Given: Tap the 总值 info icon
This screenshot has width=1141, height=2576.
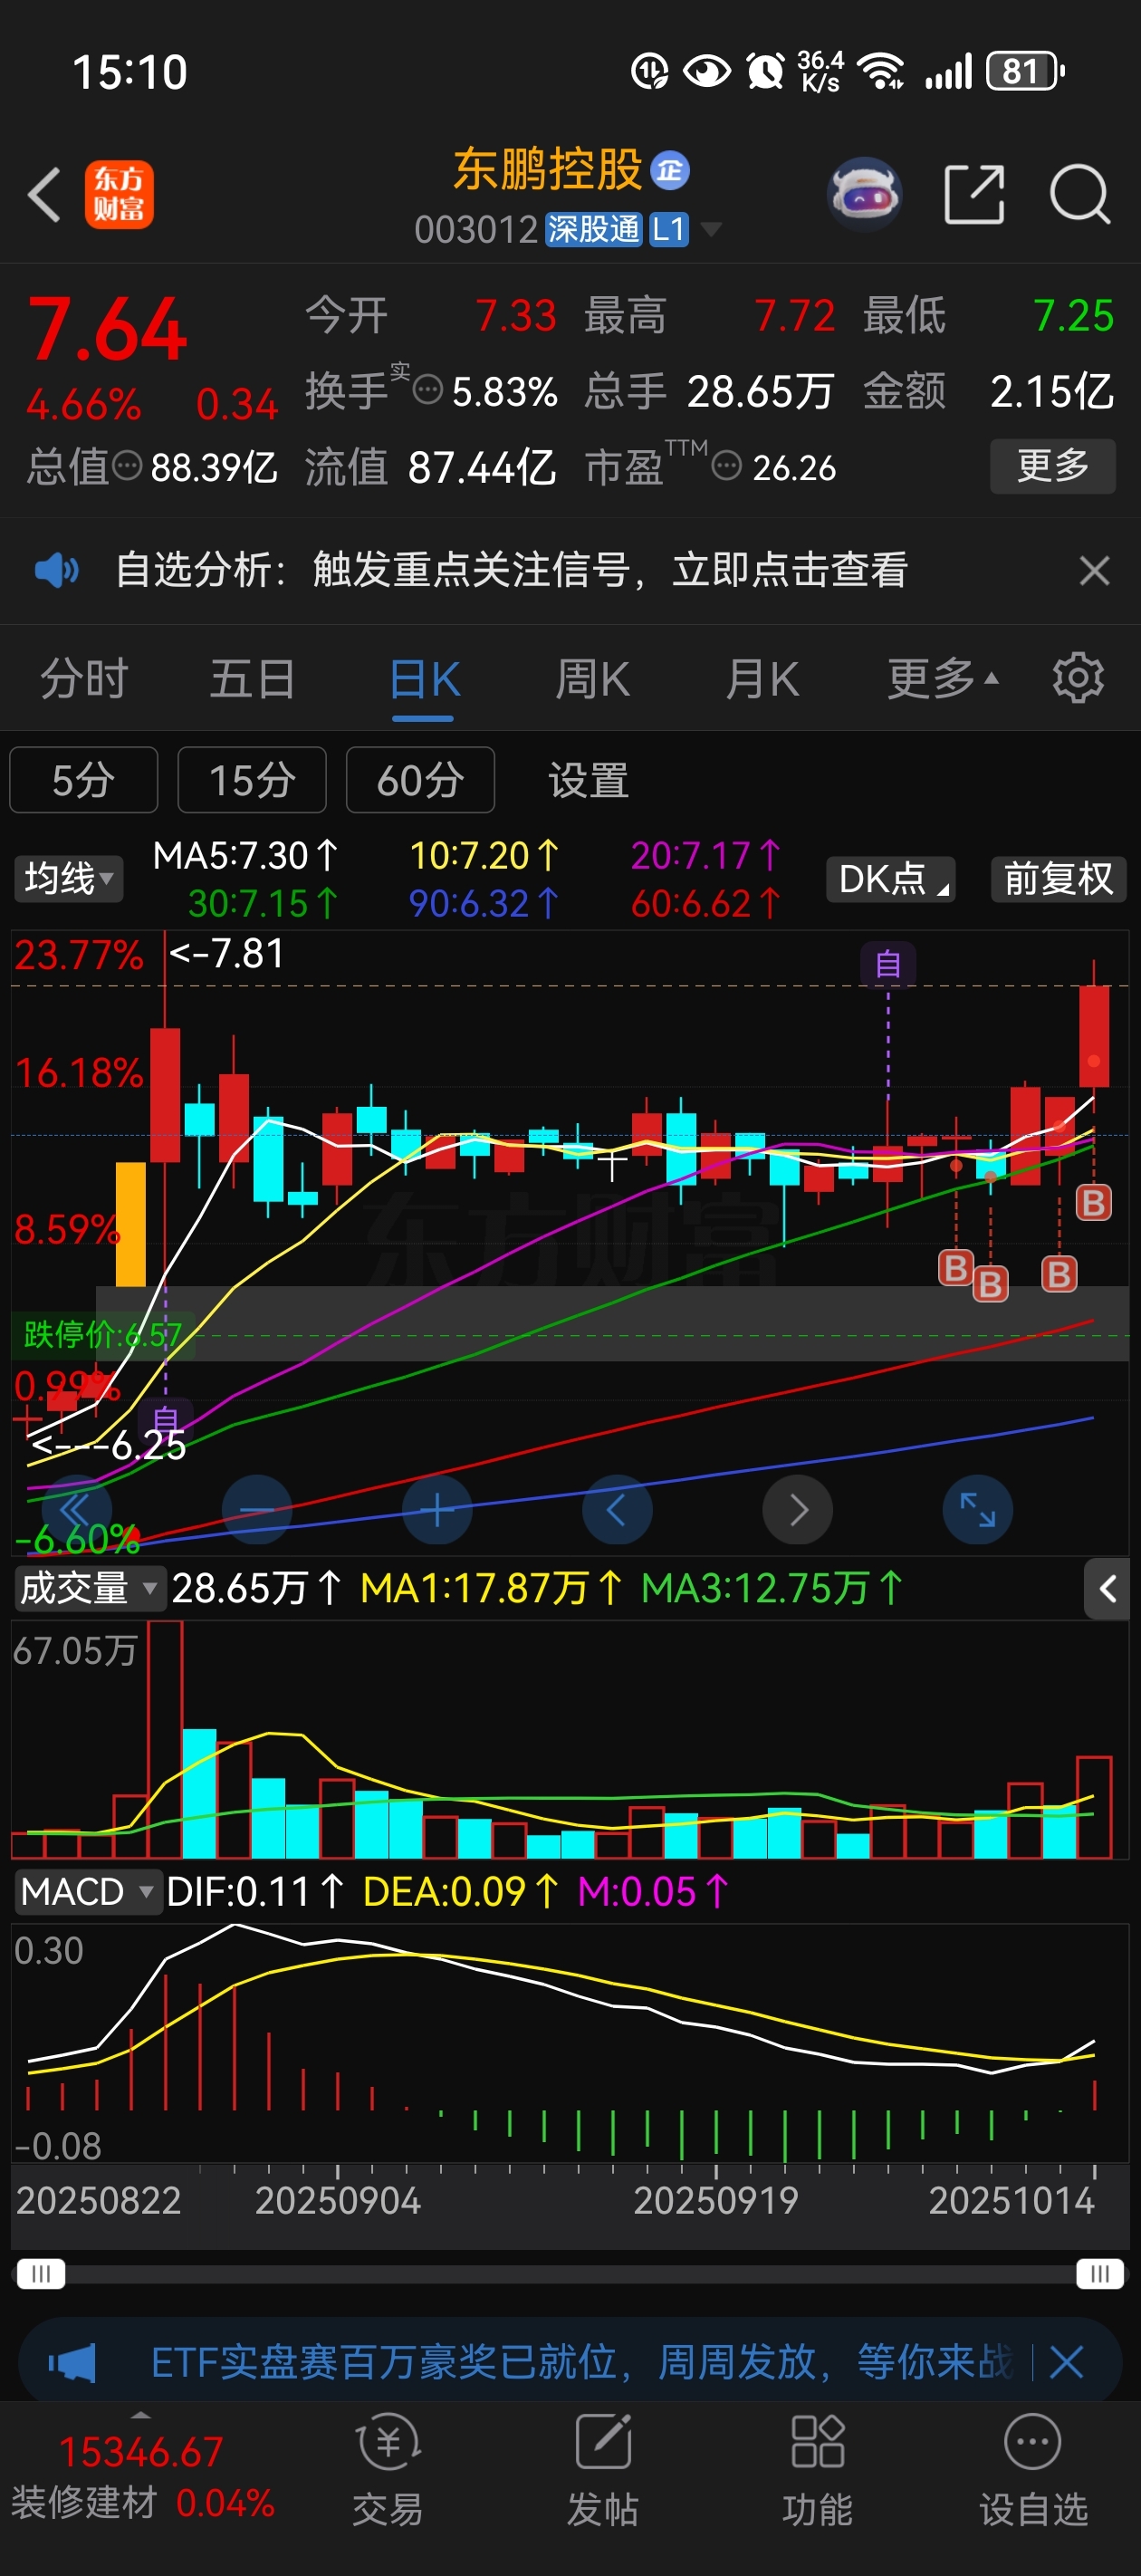Looking at the screenshot, I should (x=127, y=466).
